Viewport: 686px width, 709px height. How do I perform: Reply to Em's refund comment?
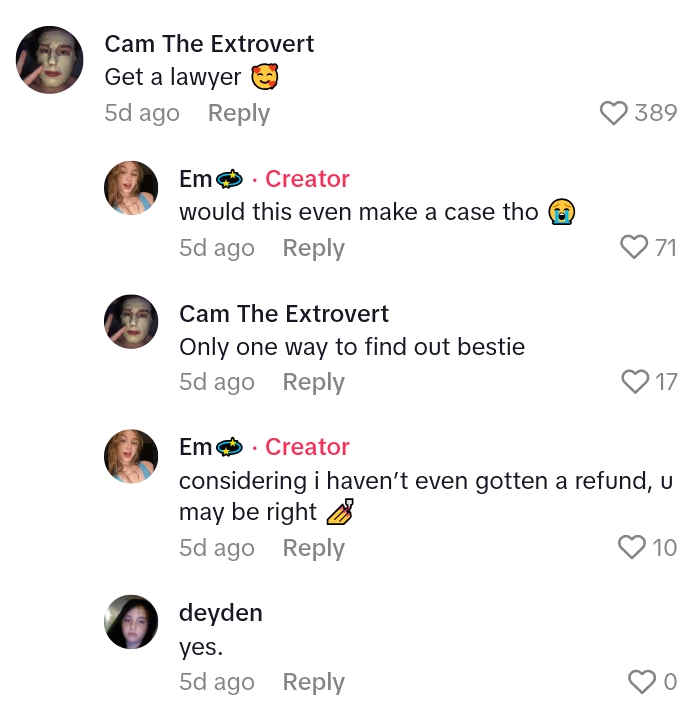click(313, 547)
